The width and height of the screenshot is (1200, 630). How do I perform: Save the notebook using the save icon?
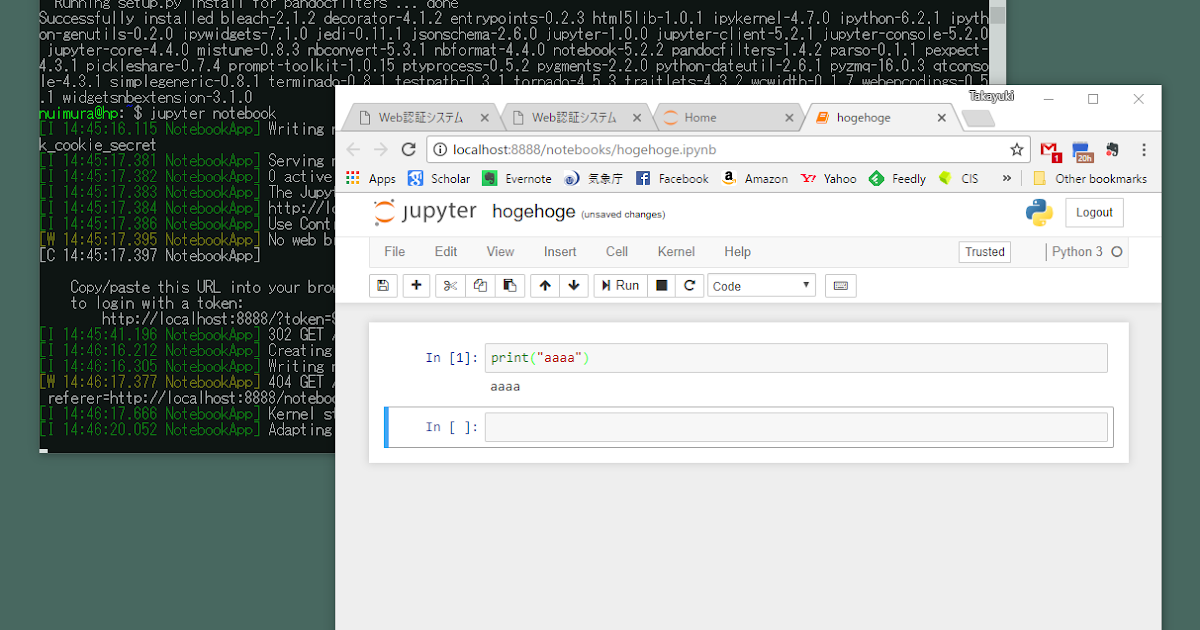[x=383, y=285]
